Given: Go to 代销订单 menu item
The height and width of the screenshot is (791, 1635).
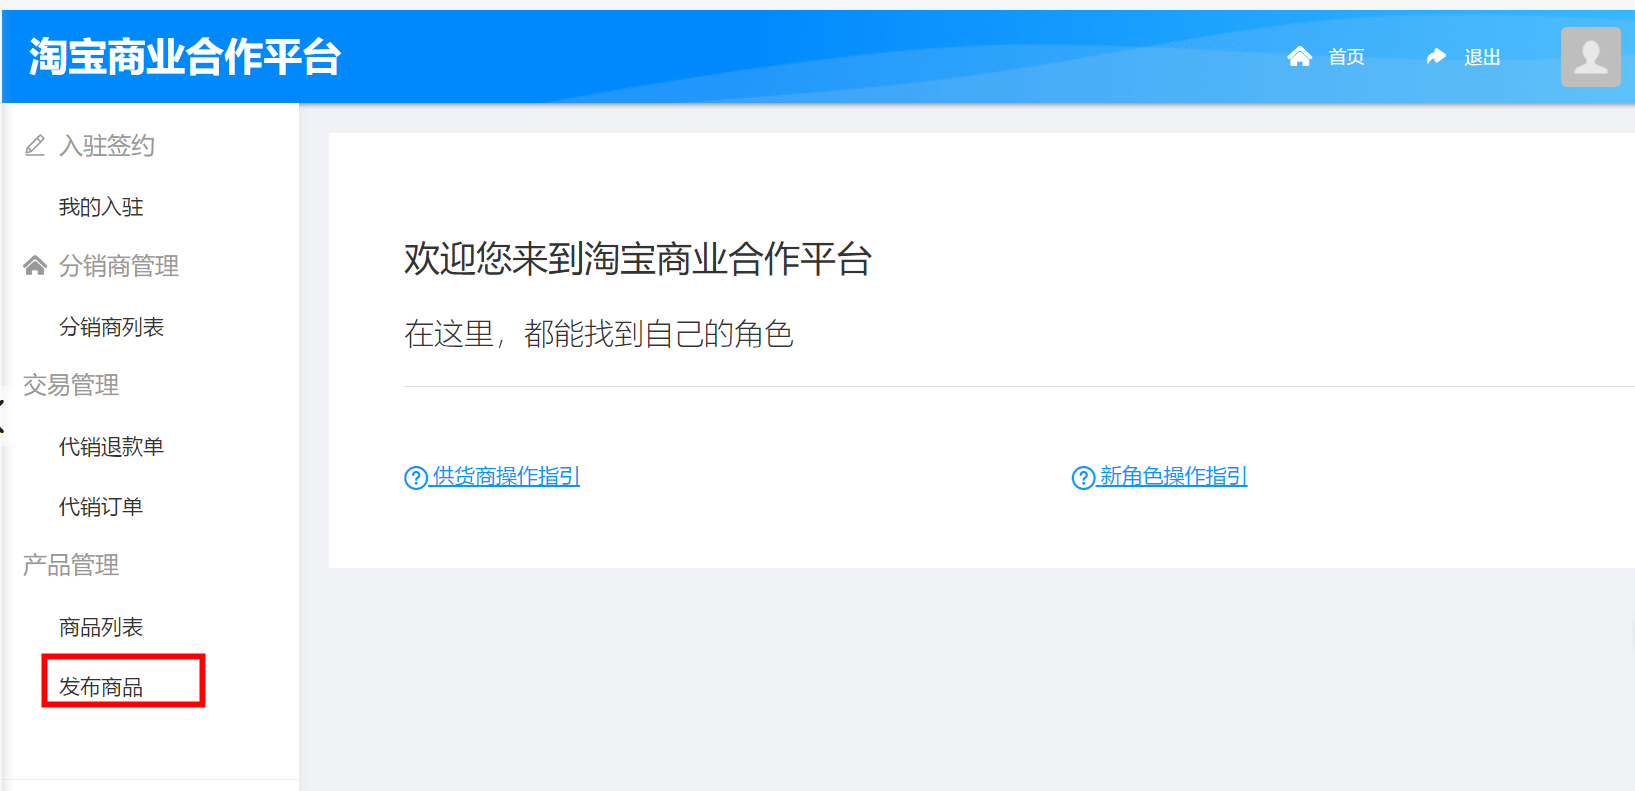Looking at the screenshot, I should (x=101, y=507).
